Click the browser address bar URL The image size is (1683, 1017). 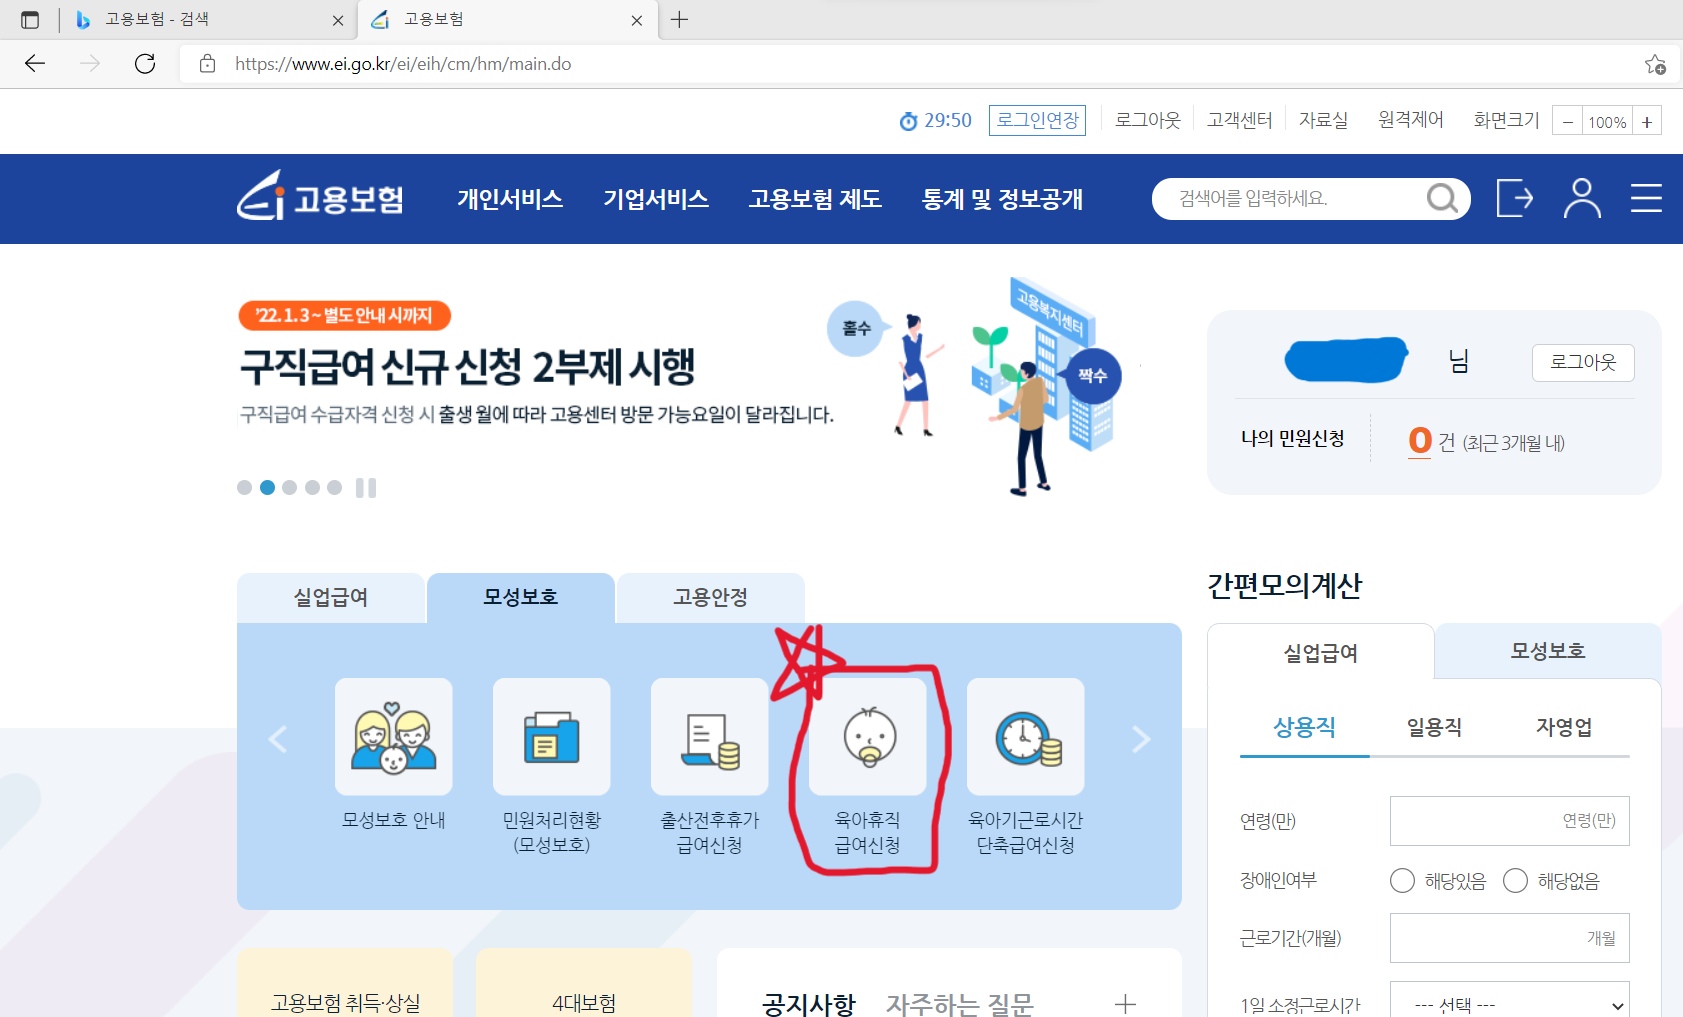(403, 64)
